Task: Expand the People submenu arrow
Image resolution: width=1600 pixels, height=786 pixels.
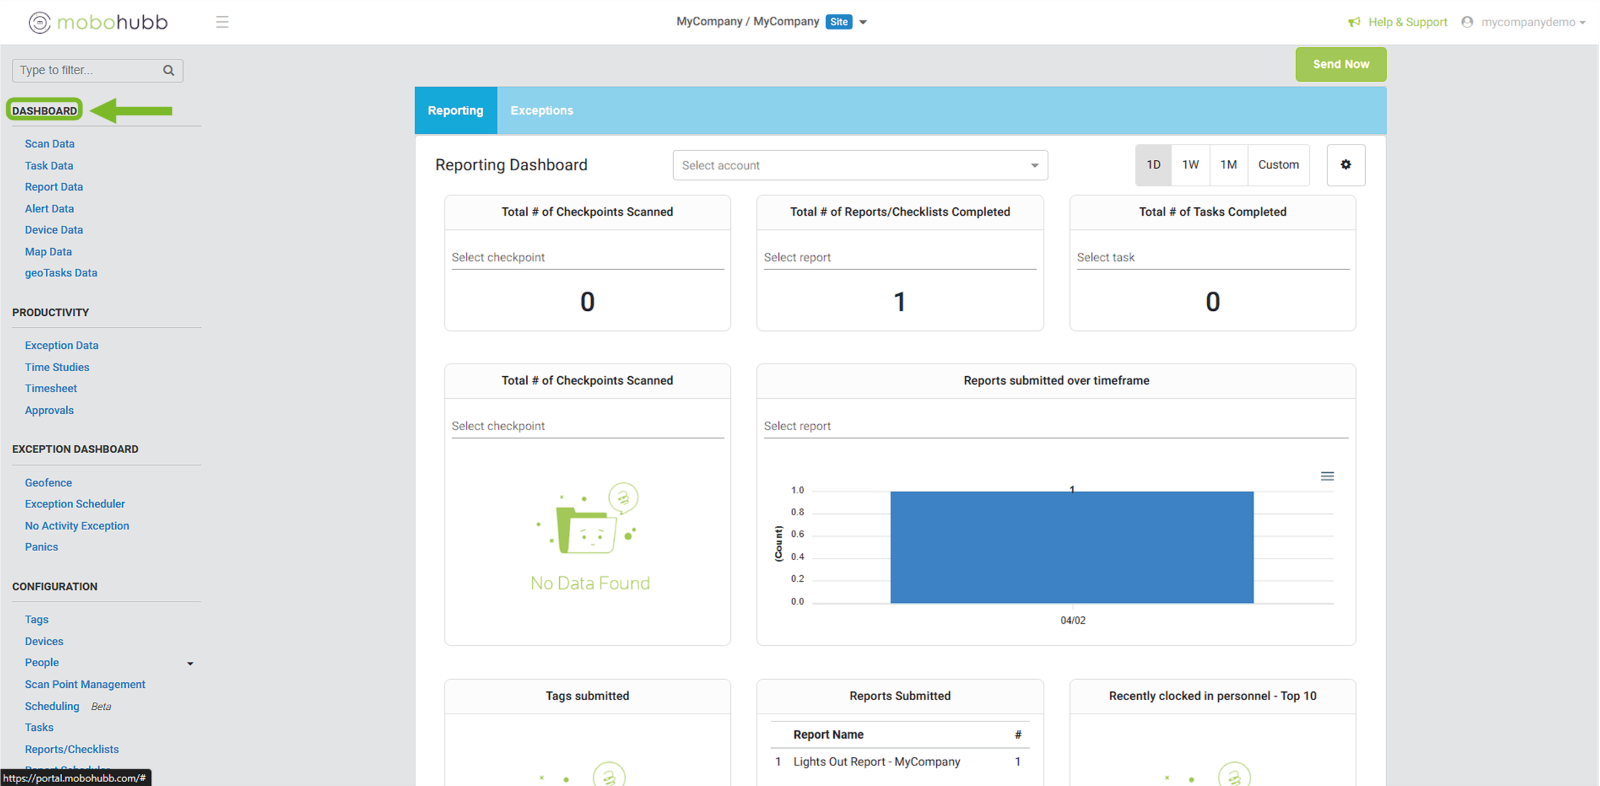Action: pos(190,663)
